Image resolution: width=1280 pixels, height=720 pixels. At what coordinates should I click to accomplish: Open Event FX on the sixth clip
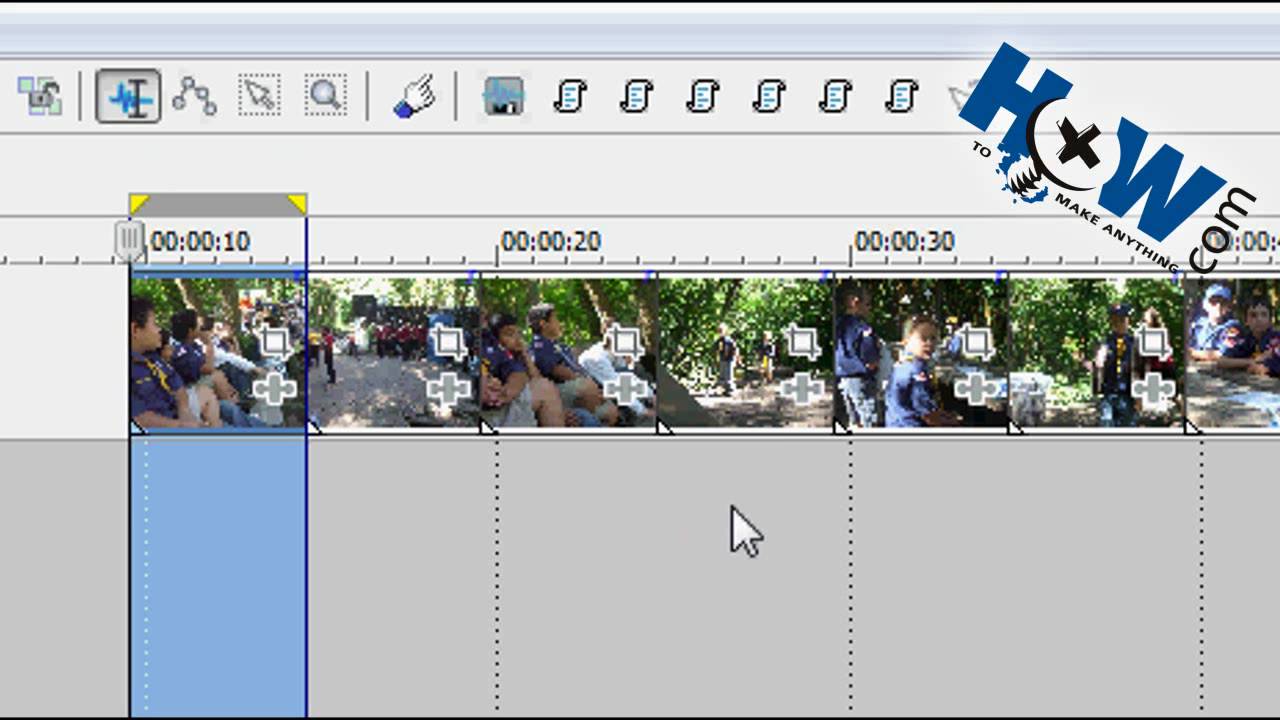click(1153, 390)
